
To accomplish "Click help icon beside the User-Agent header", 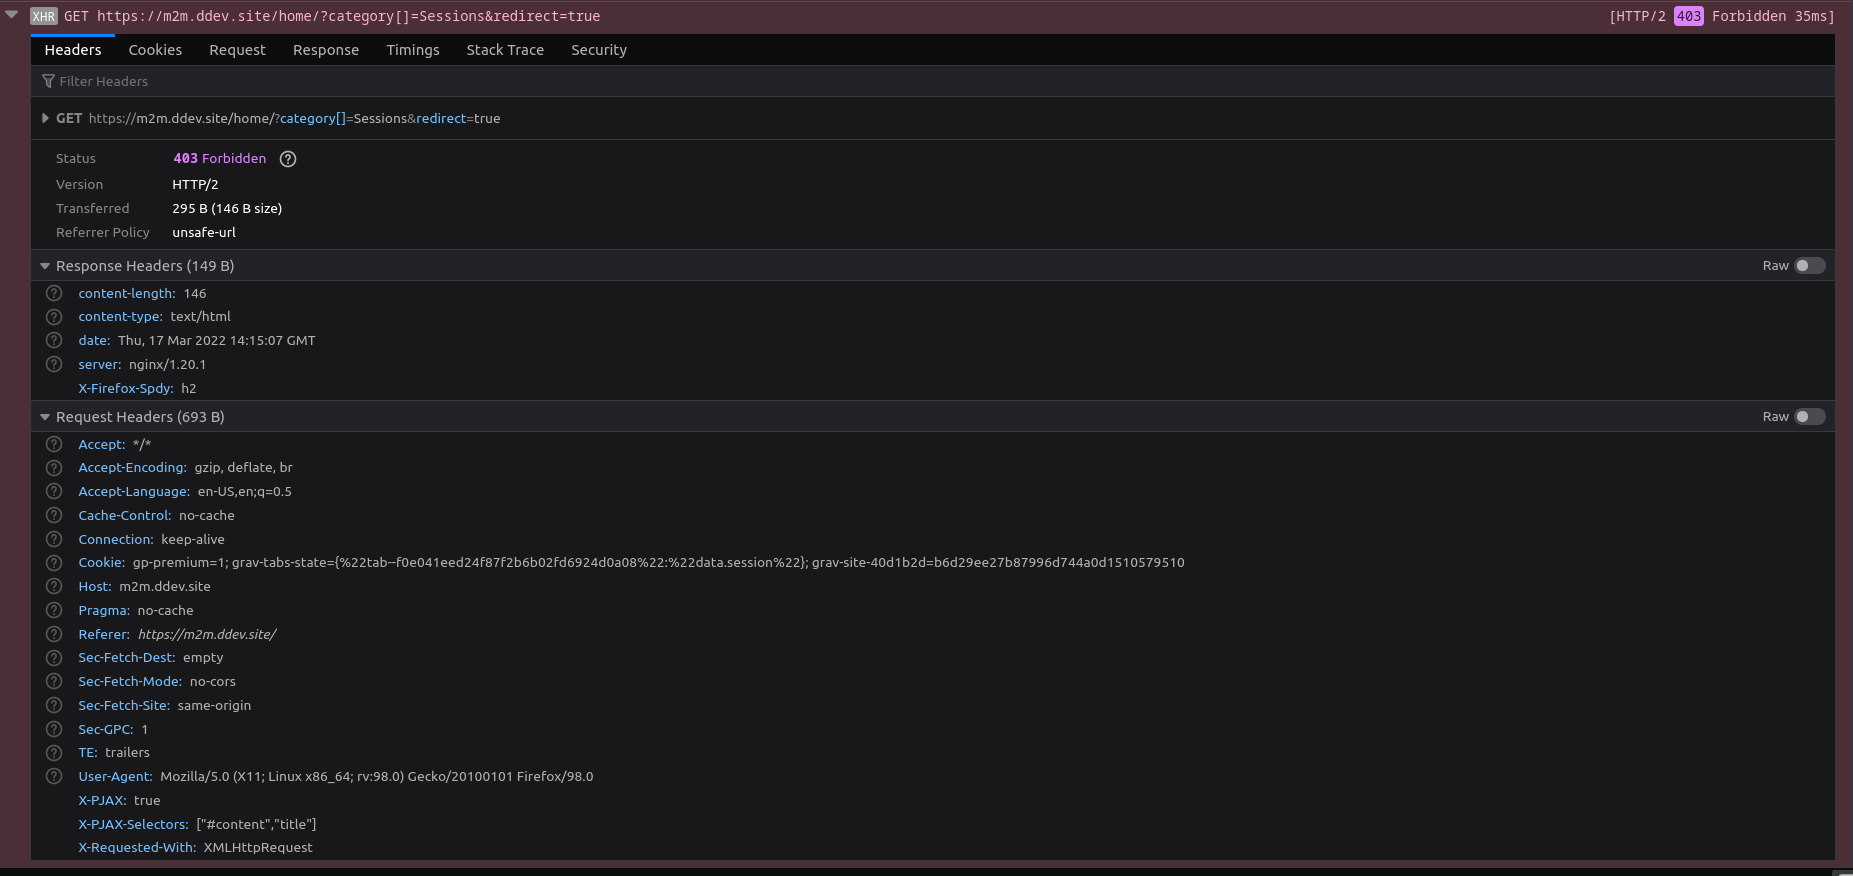I will (x=54, y=776).
